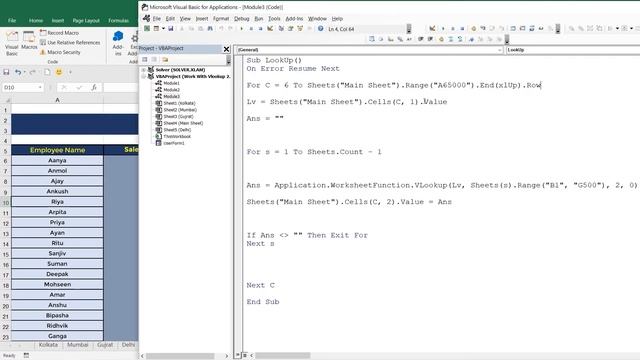Open the VBA Tools menu
This screenshot has height=360, width=640.
274,19
